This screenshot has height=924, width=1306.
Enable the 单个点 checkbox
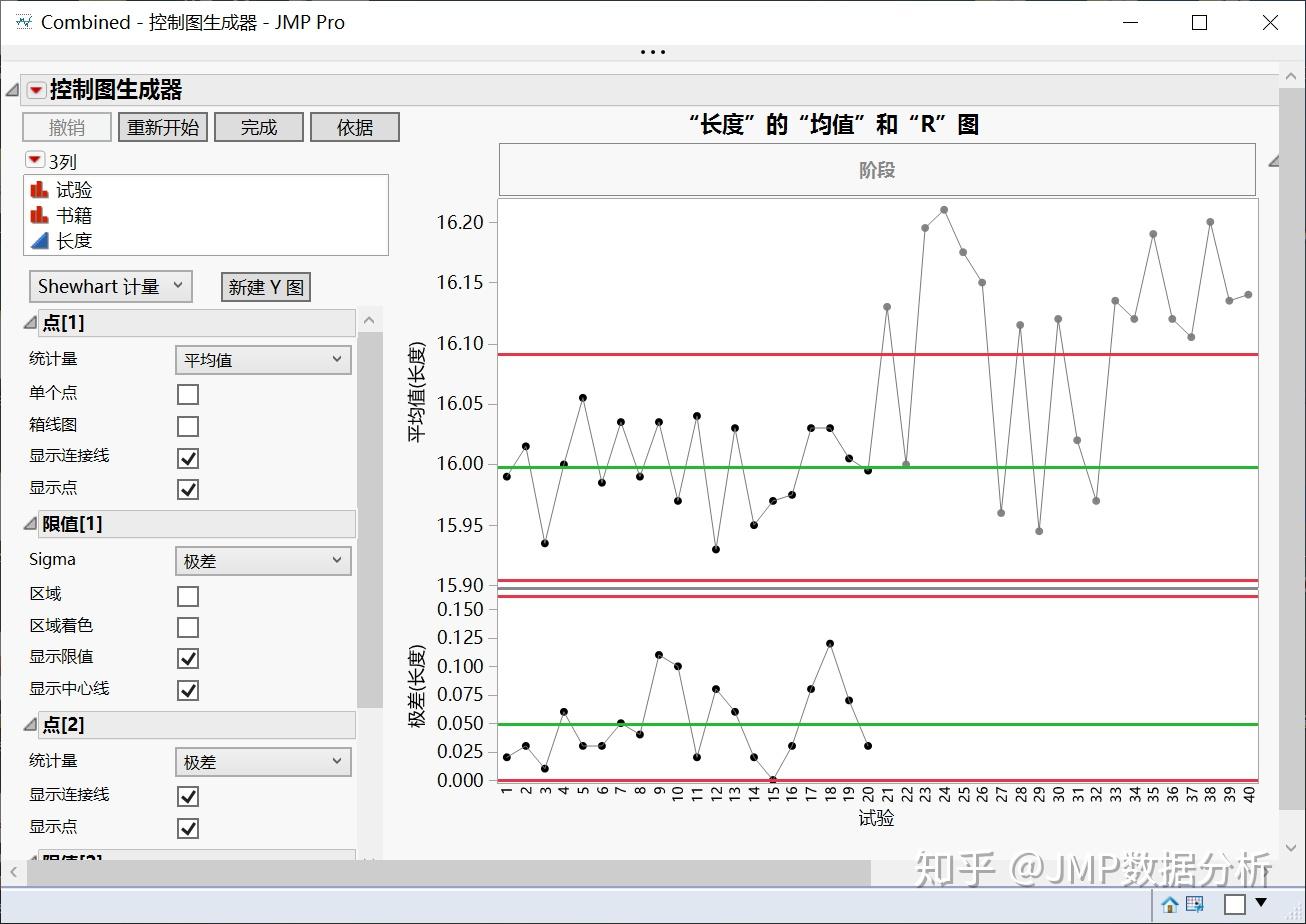point(187,393)
